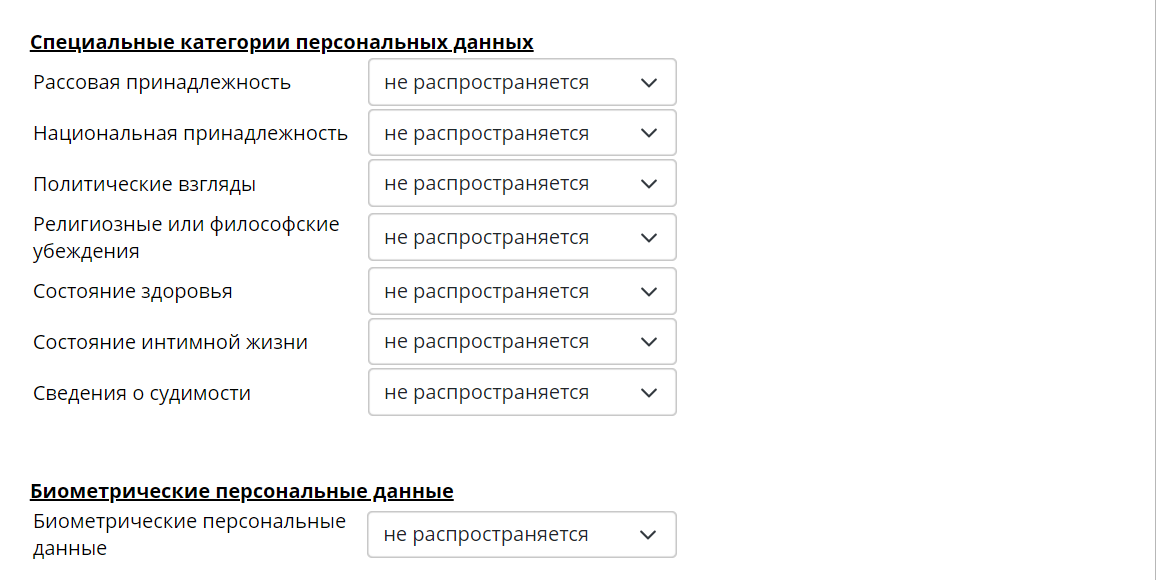Screen dimensions: 1156x580
Task: Open the Состояние здоровья dropdown
Action: pyautogui.click(x=500, y=292)
